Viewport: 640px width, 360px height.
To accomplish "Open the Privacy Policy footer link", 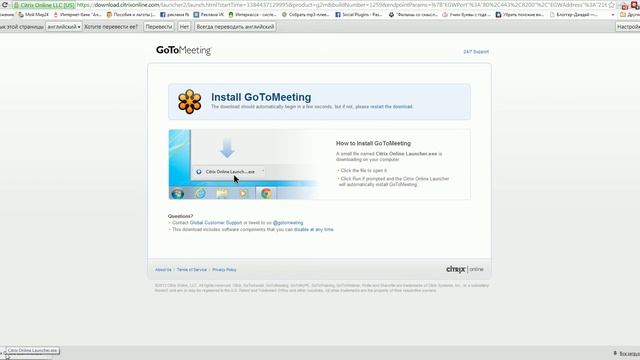I will pyautogui.click(x=224, y=270).
